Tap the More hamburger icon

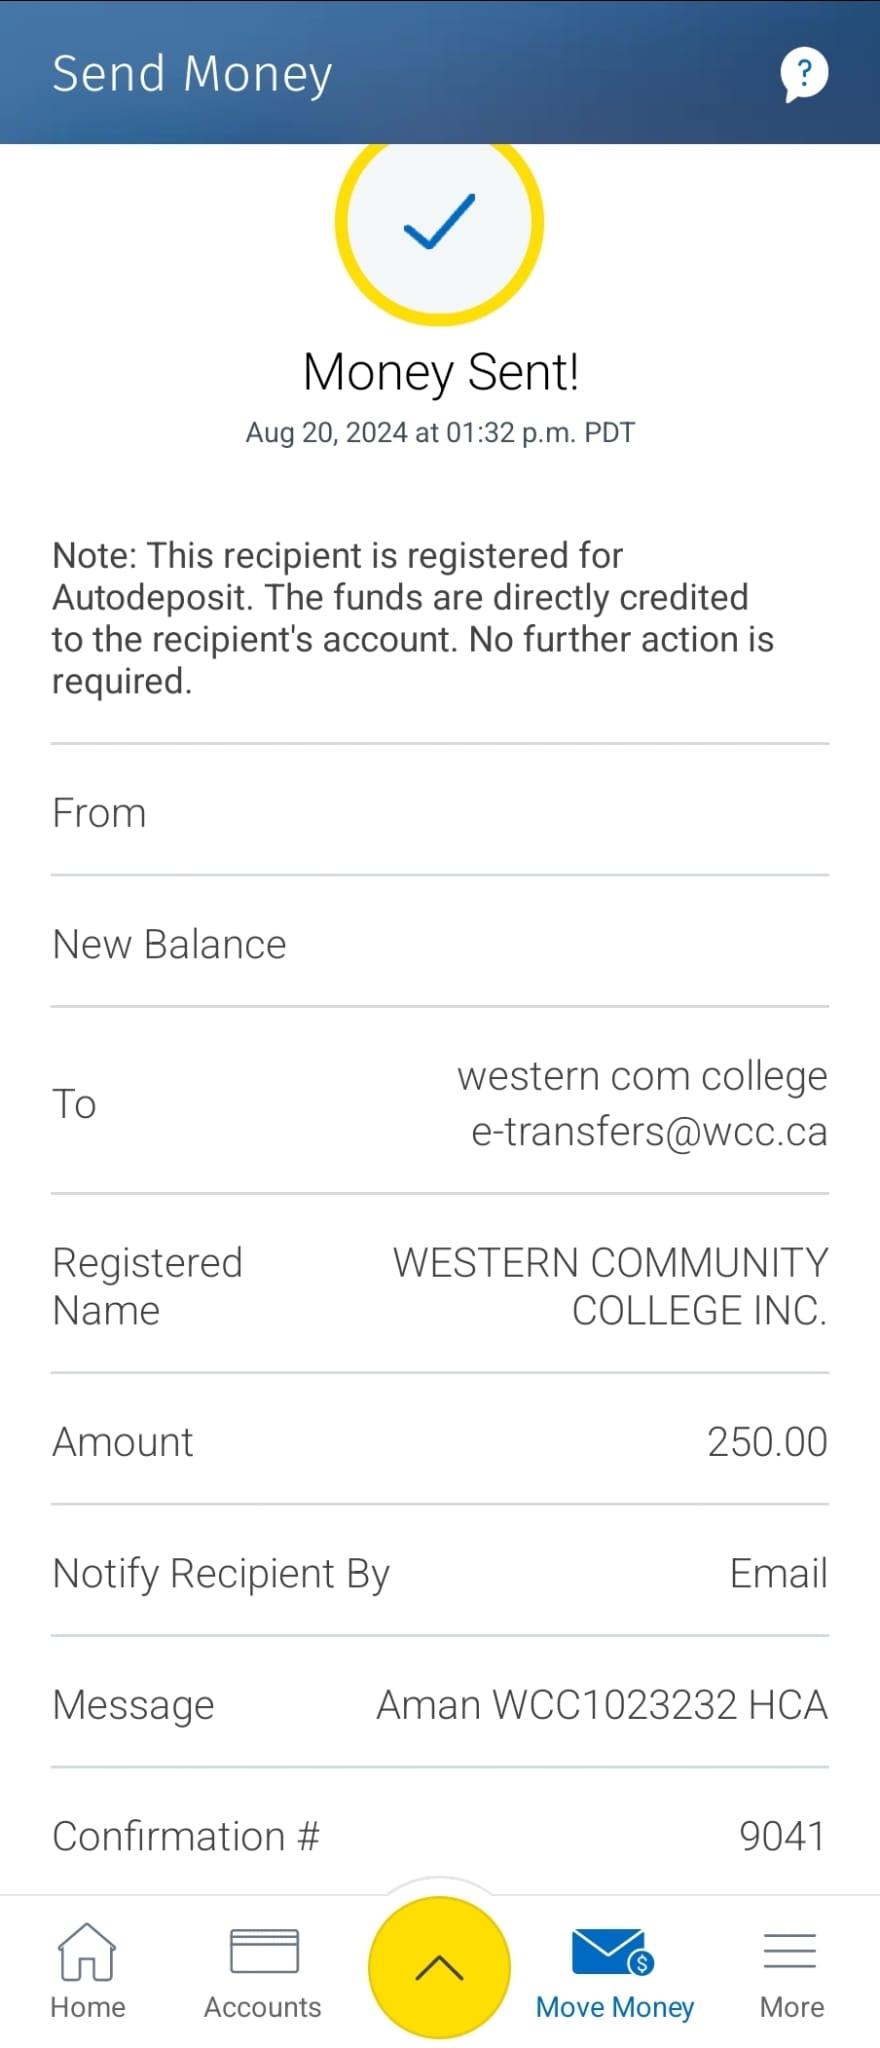click(790, 1951)
